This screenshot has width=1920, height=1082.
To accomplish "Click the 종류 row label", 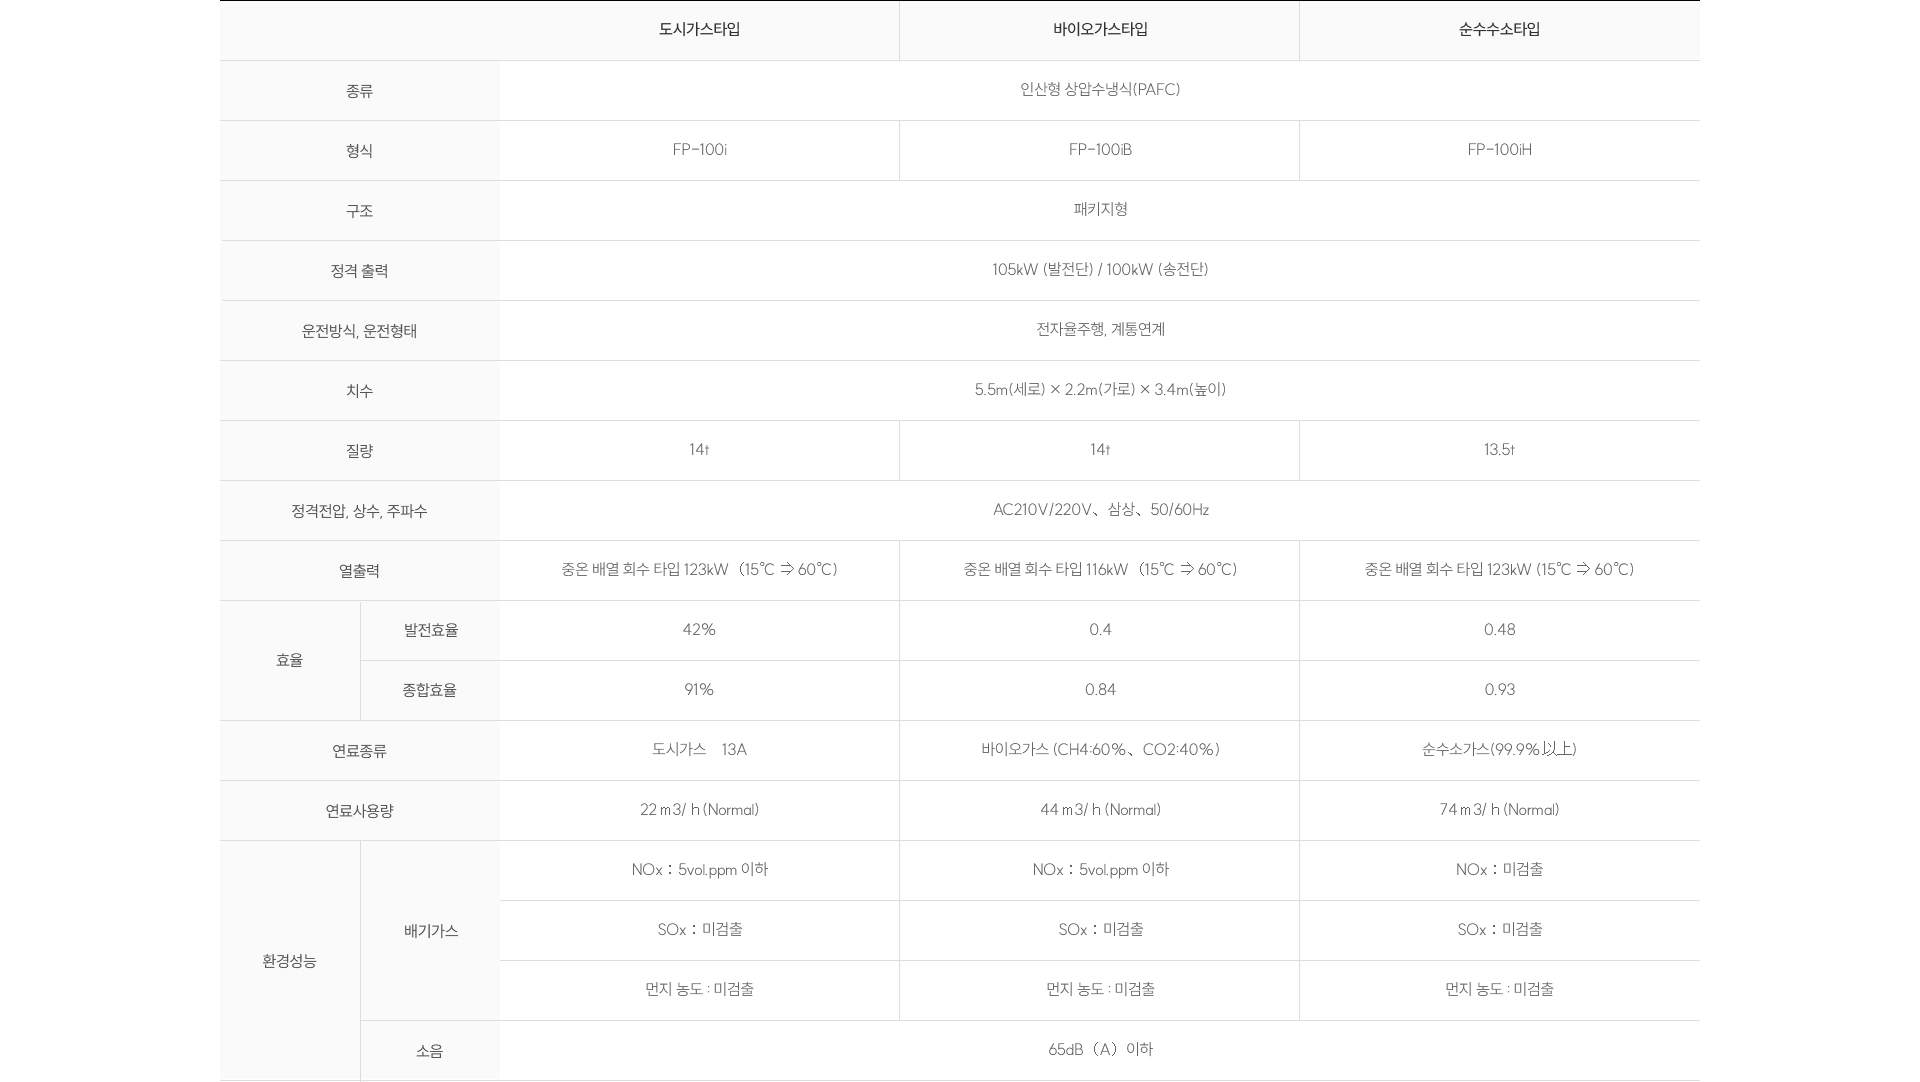I will point(359,91).
